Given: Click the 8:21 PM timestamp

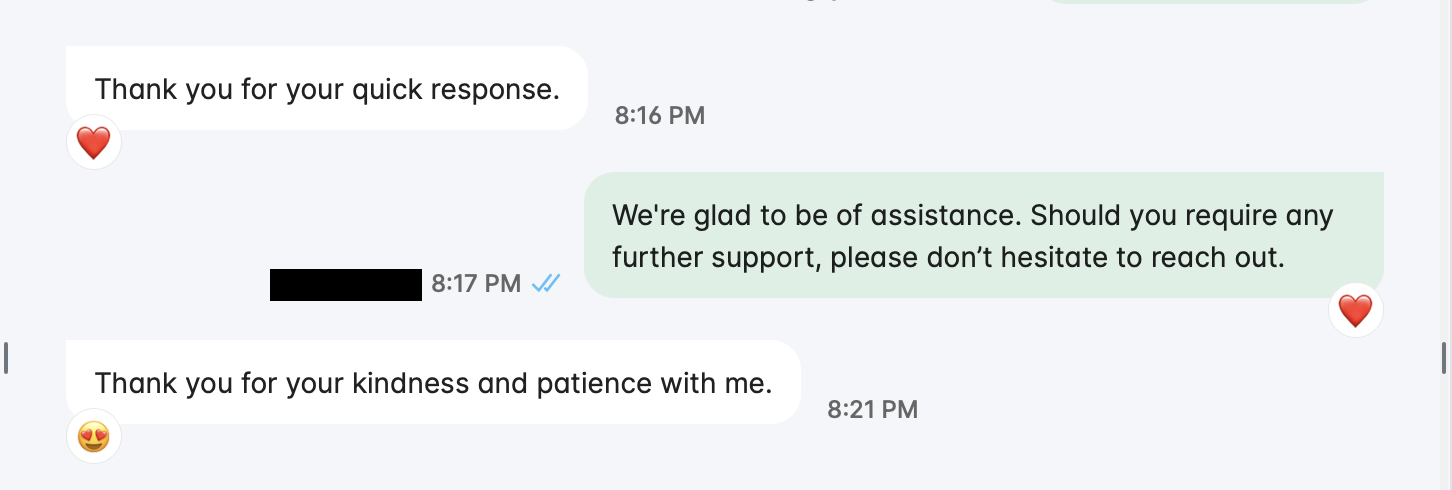Looking at the screenshot, I should coord(873,409).
